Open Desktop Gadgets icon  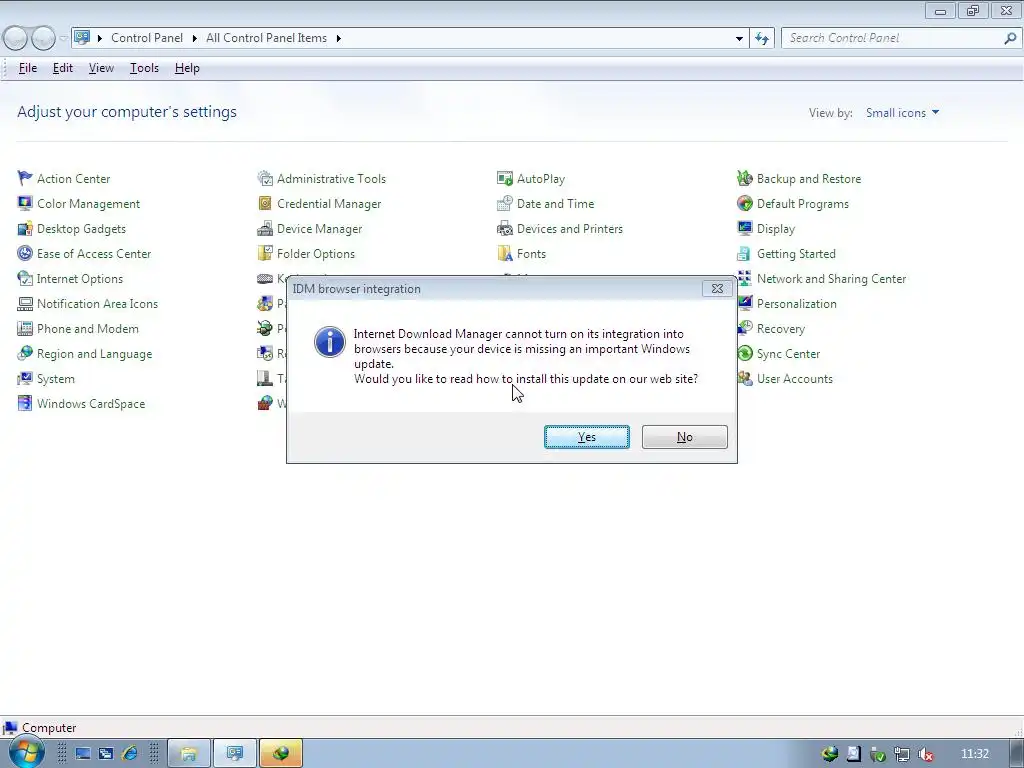(25, 229)
